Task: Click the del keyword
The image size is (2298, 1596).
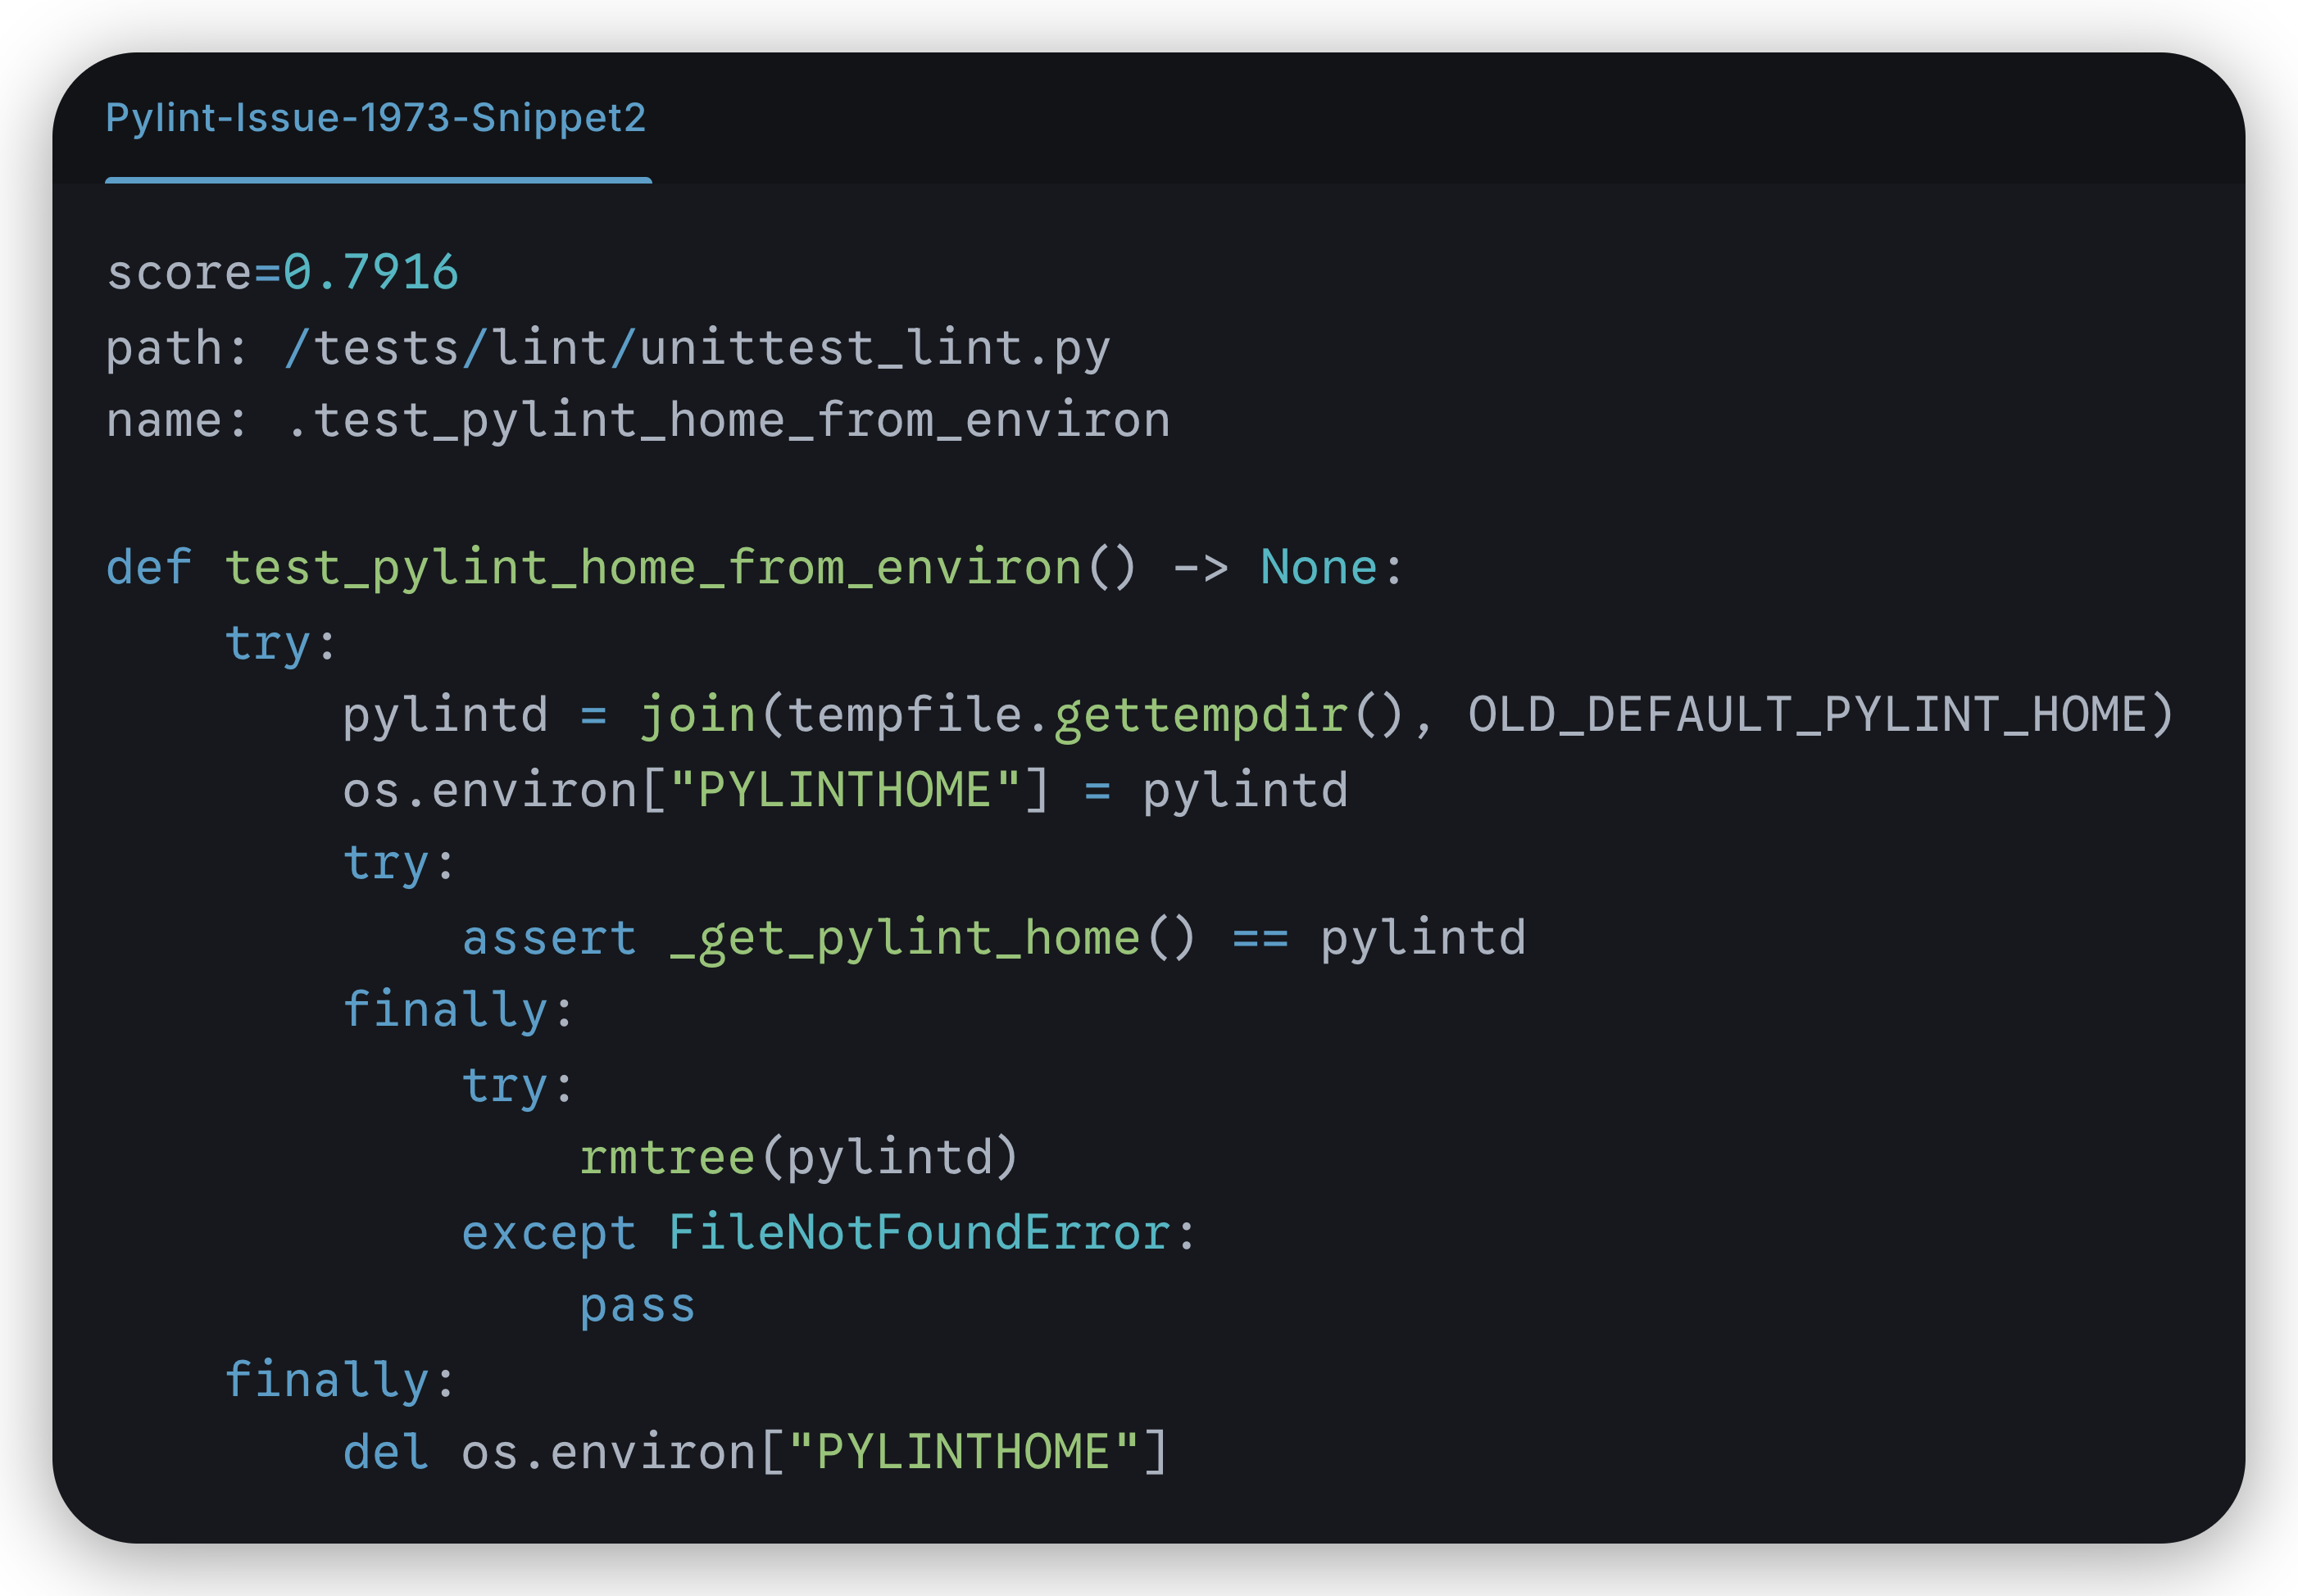Action: [x=386, y=1451]
